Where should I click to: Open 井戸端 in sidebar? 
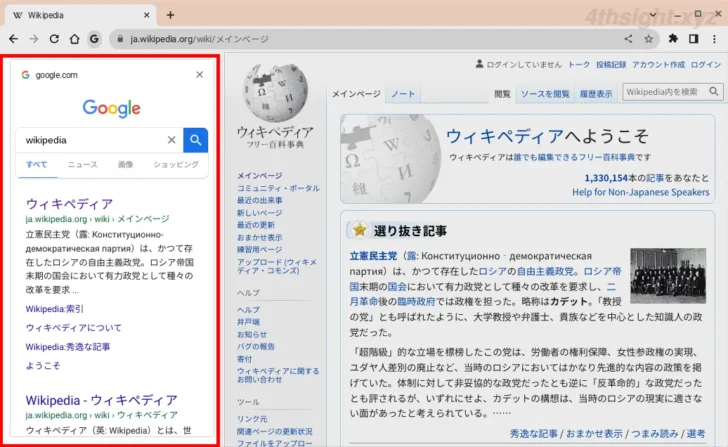click(x=248, y=322)
